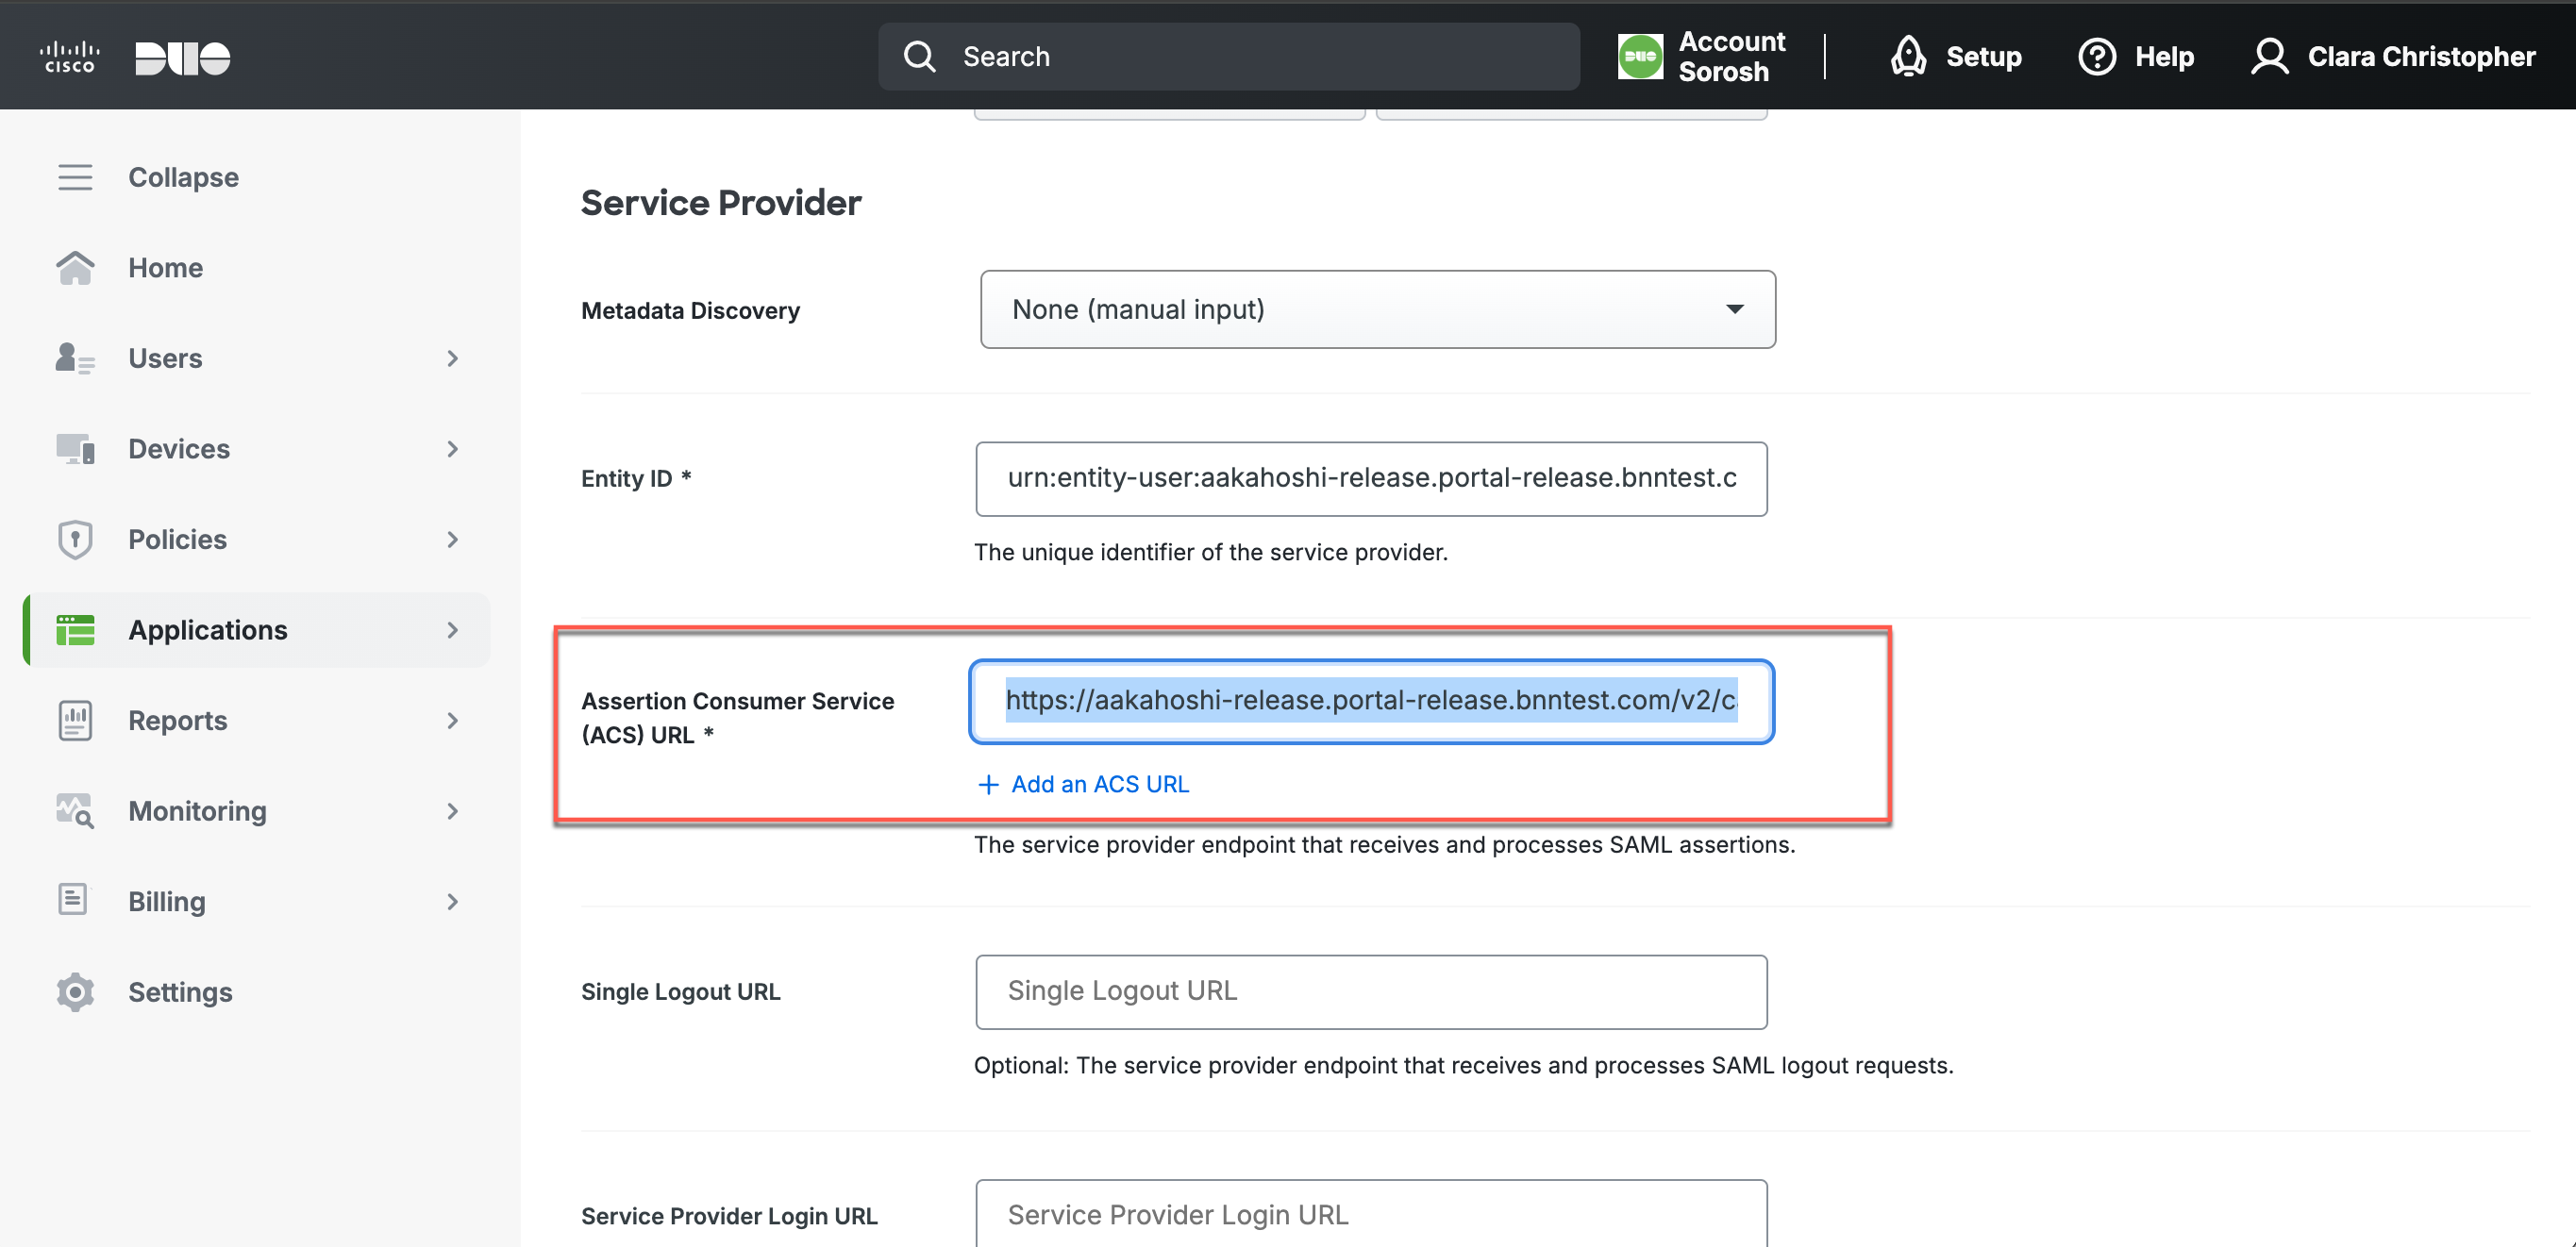
Task: Click the Monitoring sidebar icon
Action: (x=75, y=811)
